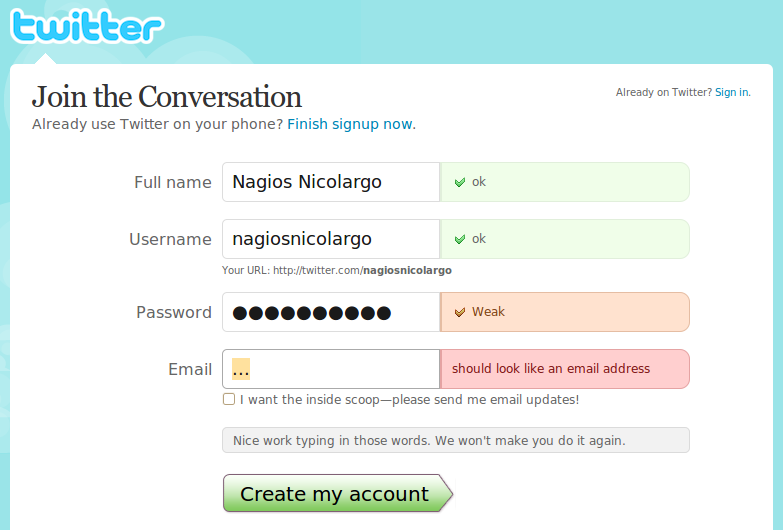Click the 'Already on Twitter?' text
The image size is (783, 530).
tap(664, 92)
